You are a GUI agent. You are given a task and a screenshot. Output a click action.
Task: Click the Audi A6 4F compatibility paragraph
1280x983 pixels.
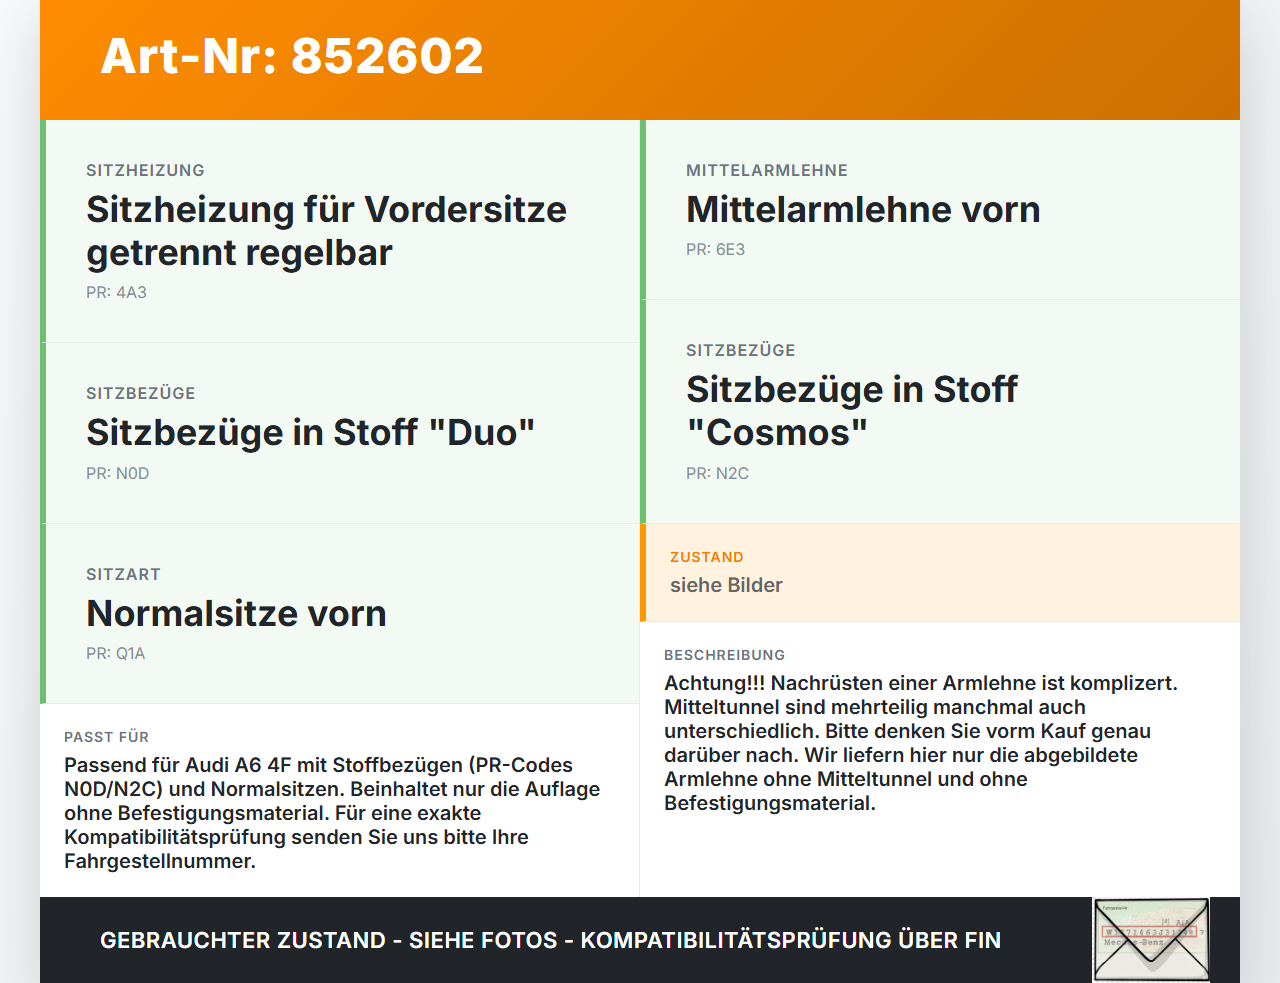point(332,813)
